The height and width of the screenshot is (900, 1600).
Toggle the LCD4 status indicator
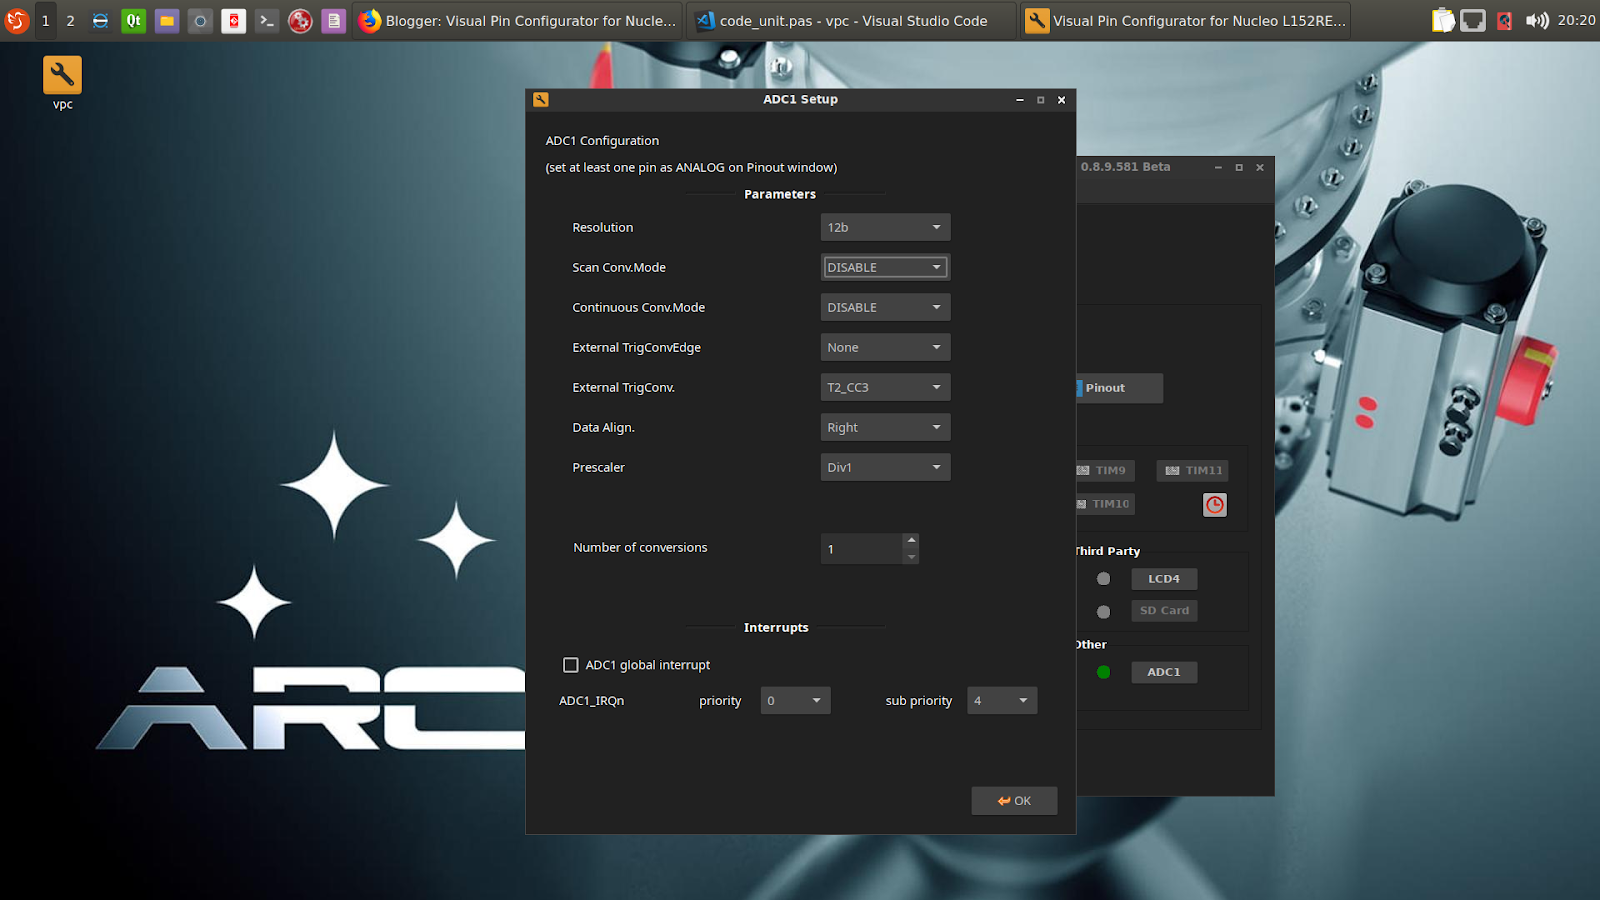point(1103,579)
